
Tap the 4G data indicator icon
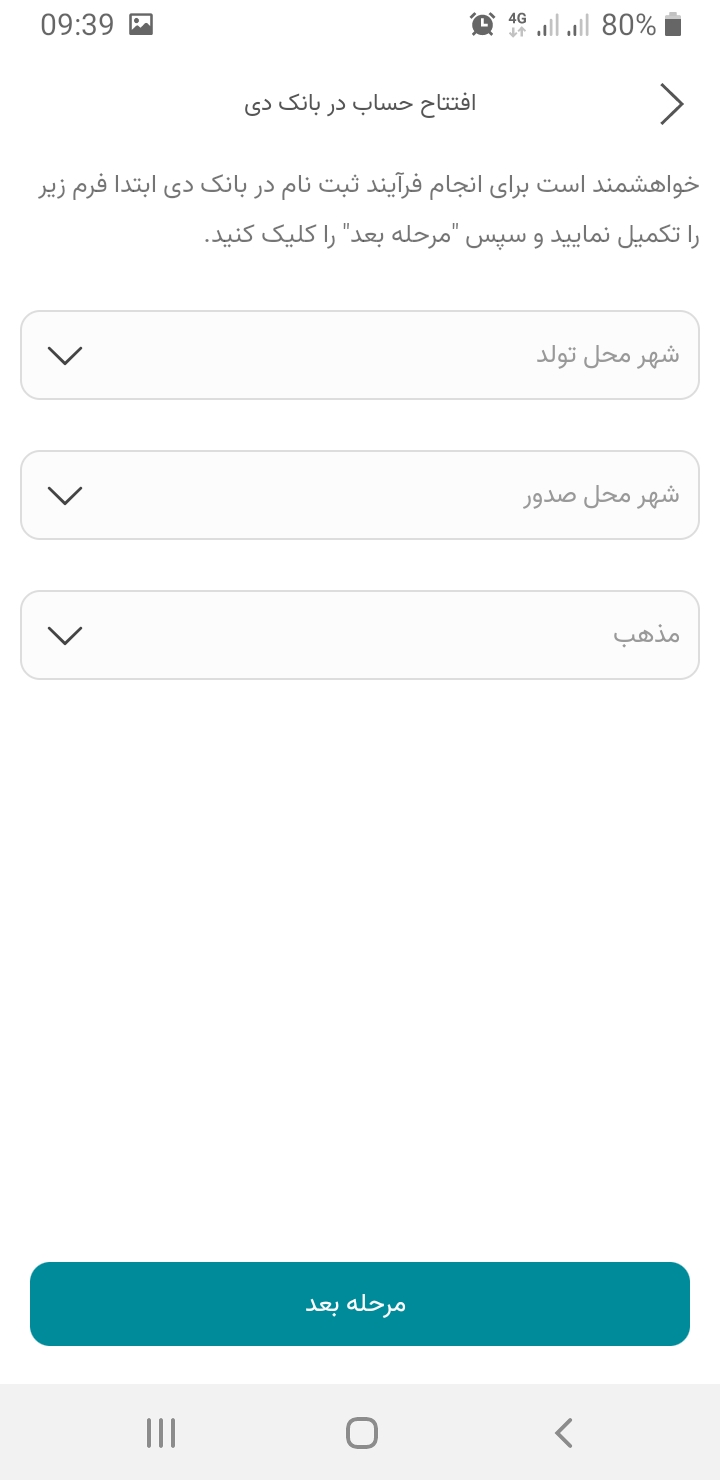pos(517,25)
